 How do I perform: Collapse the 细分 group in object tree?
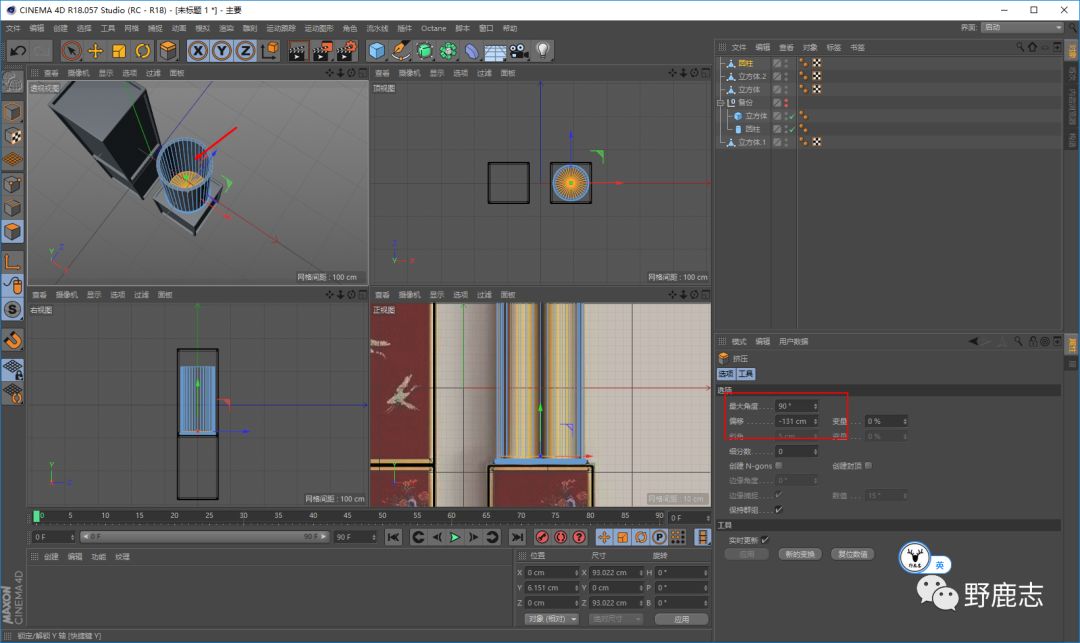coord(719,103)
